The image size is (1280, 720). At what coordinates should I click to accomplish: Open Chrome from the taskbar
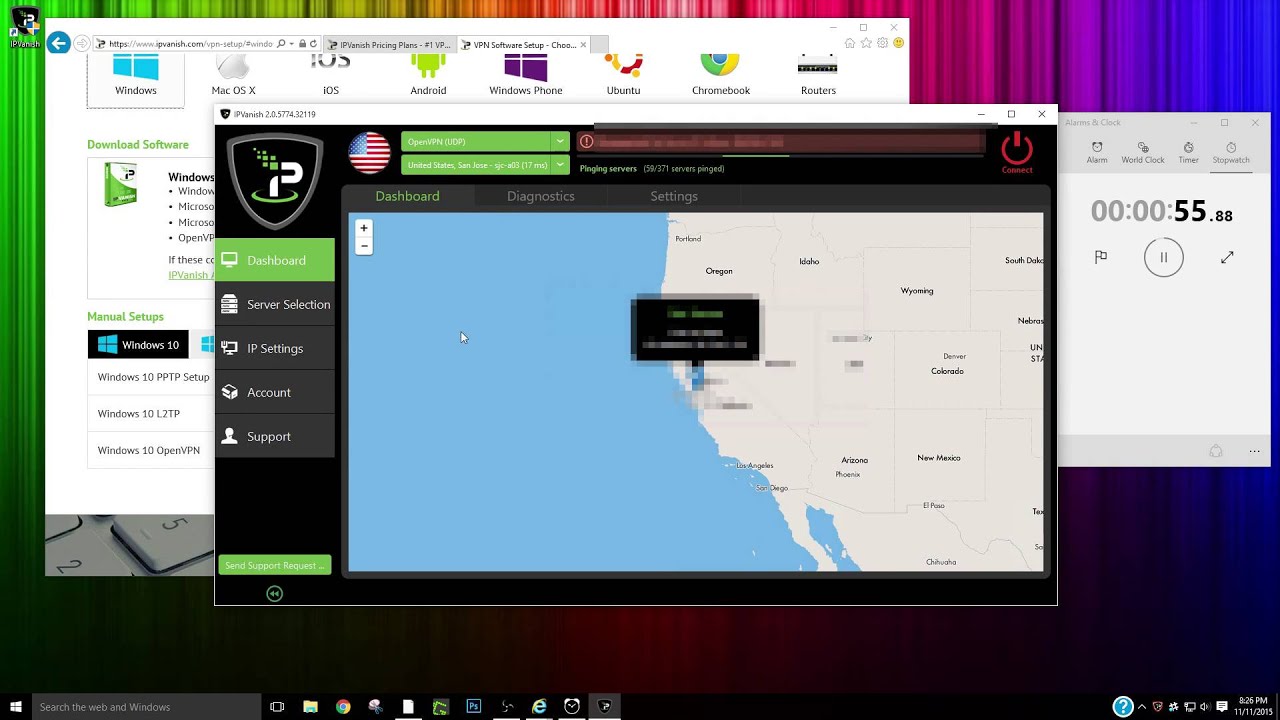point(343,707)
